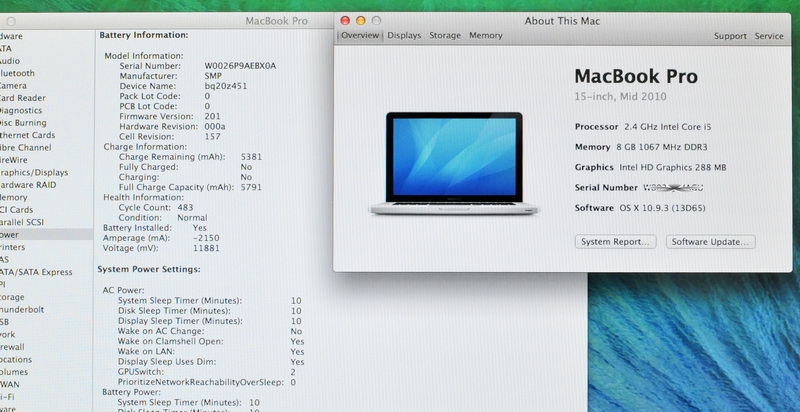Select Storage in the System Report sidebar
This screenshot has height=412, width=800.
point(12,297)
